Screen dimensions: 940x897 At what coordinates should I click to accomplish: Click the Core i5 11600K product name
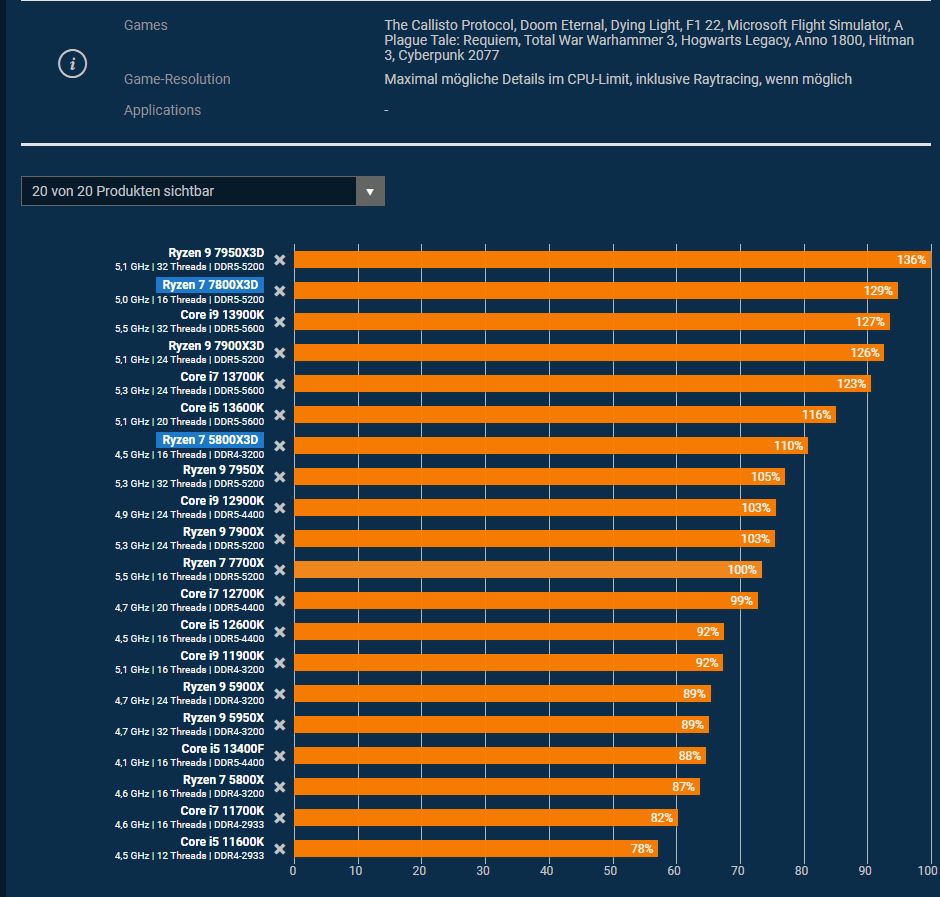(x=222, y=842)
